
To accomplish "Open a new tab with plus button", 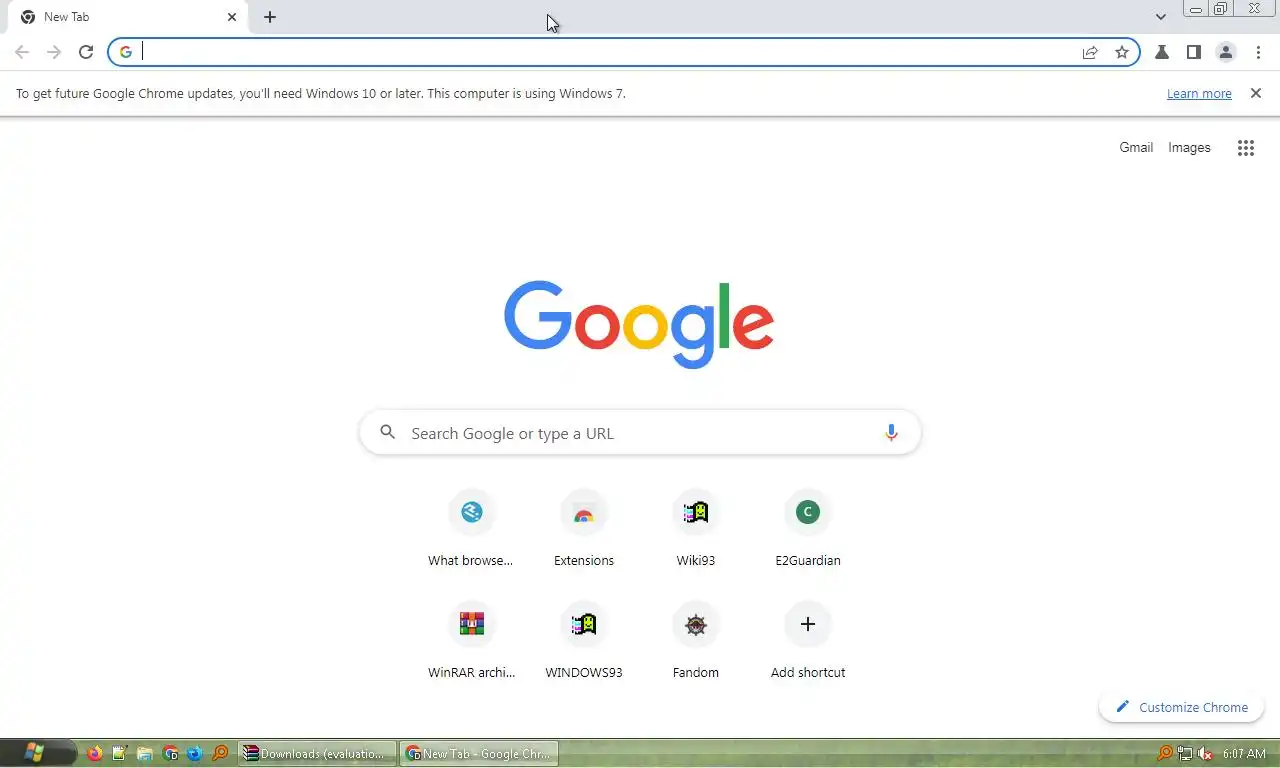I will 270,17.
